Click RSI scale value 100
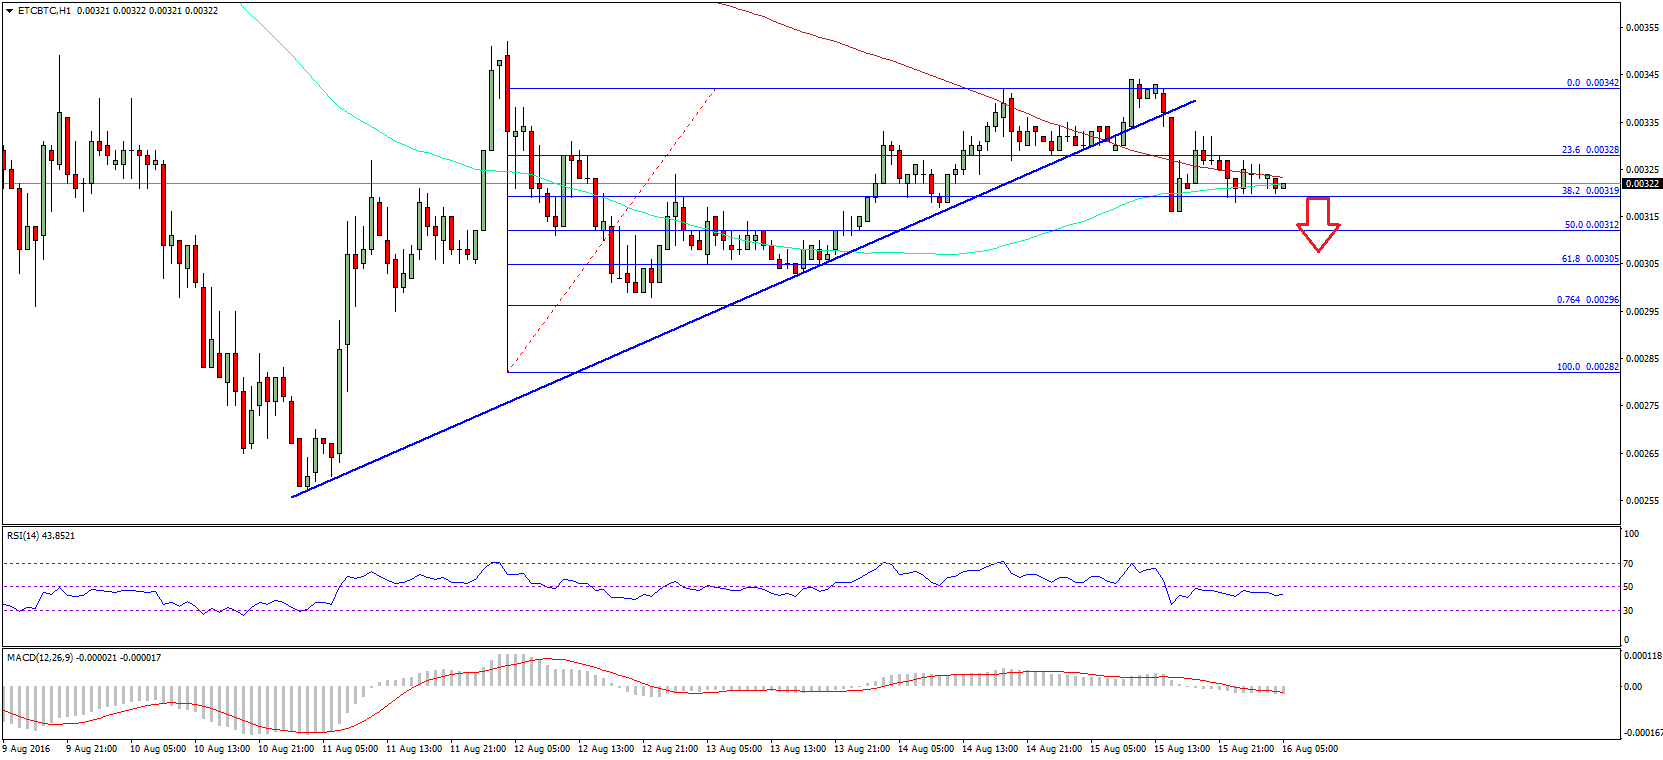The width and height of the screenshot is (1663, 760). [x=1631, y=534]
